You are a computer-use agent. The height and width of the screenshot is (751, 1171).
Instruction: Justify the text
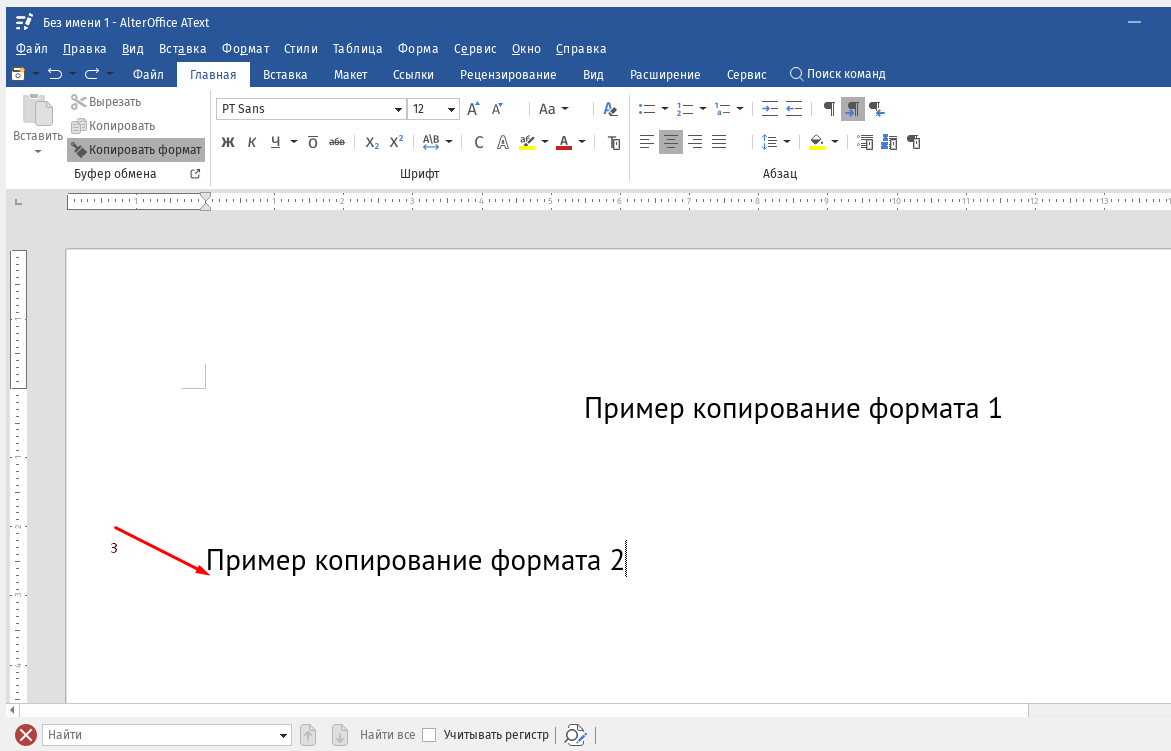tap(718, 142)
